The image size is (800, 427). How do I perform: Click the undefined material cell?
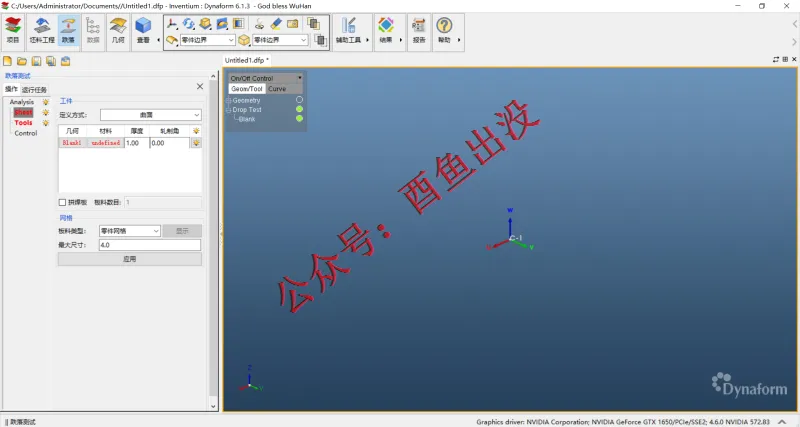tap(106, 143)
